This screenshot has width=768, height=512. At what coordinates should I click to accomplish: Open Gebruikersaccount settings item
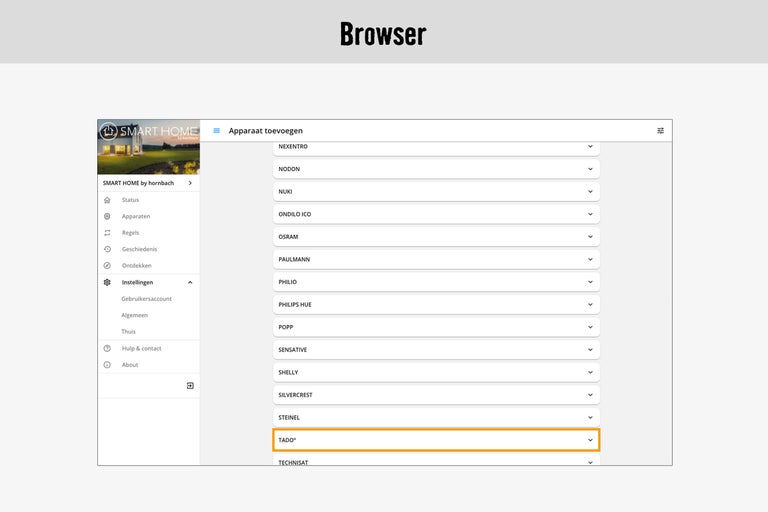click(x=146, y=299)
